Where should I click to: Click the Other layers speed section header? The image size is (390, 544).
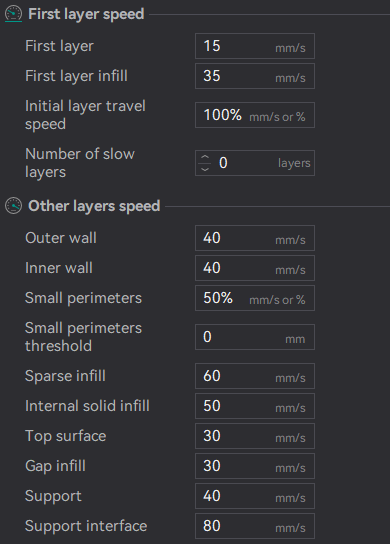(x=94, y=206)
